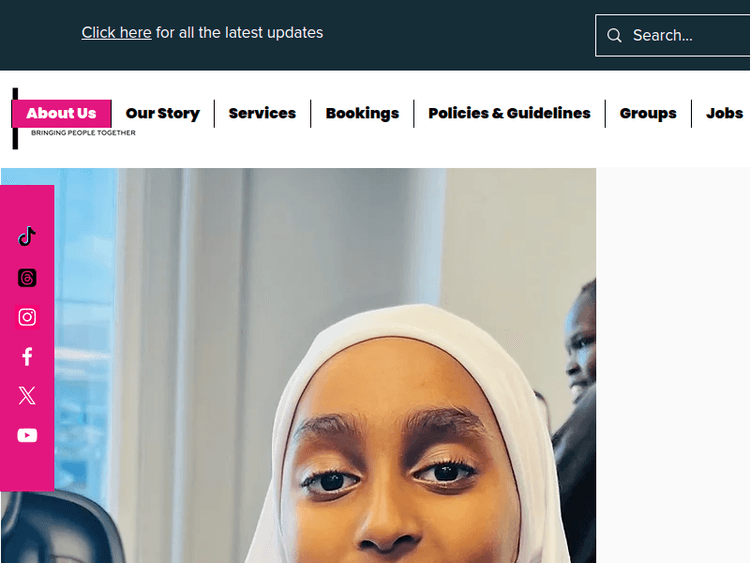Follow the 'Click here' updates link
The width and height of the screenshot is (750, 563).
[116, 33]
